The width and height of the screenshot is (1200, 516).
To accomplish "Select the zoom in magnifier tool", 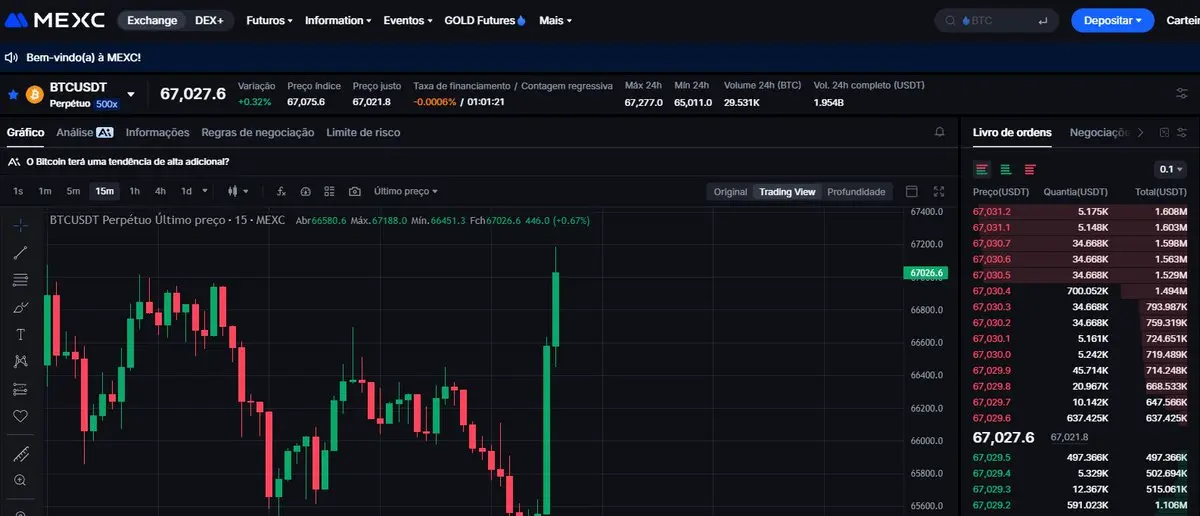I will pyautogui.click(x=21, y=481).
